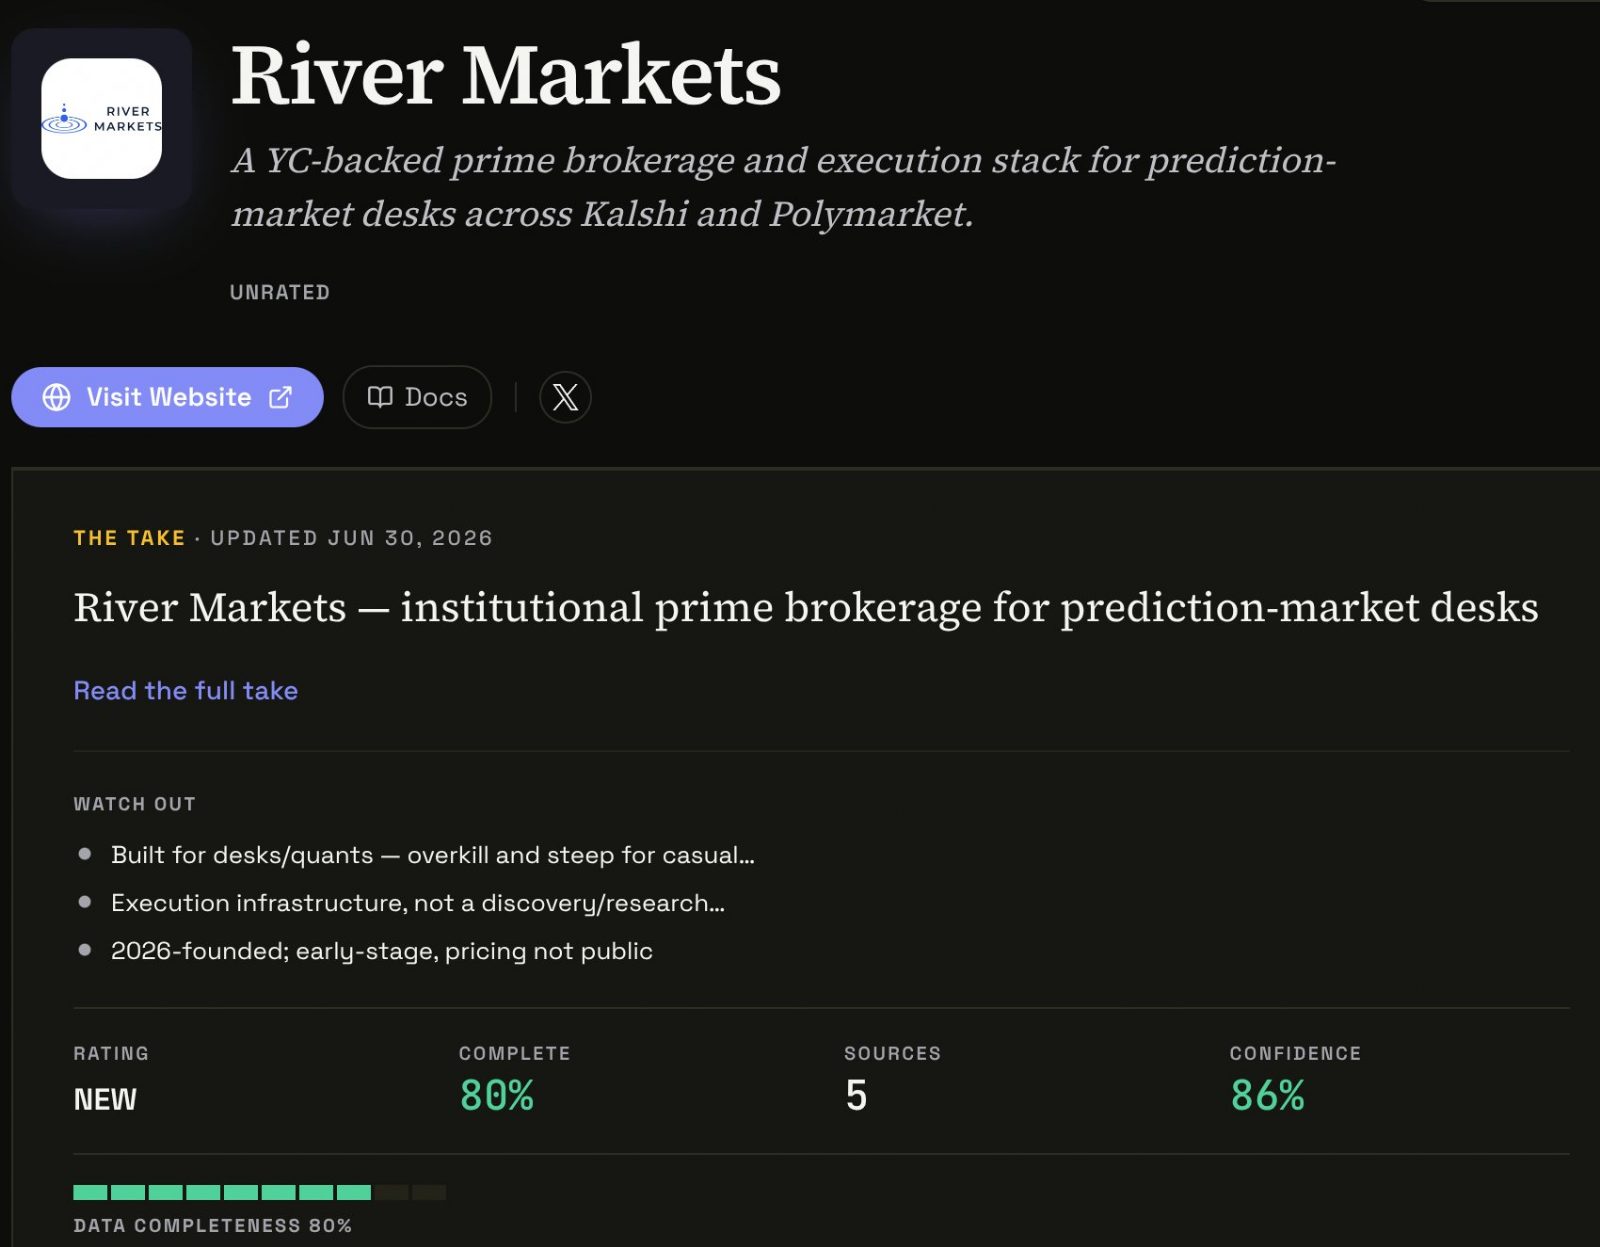Viewport: 1600px width, 1247px height.
Task: Click the River Markets page title
Action: click(506, 75)
